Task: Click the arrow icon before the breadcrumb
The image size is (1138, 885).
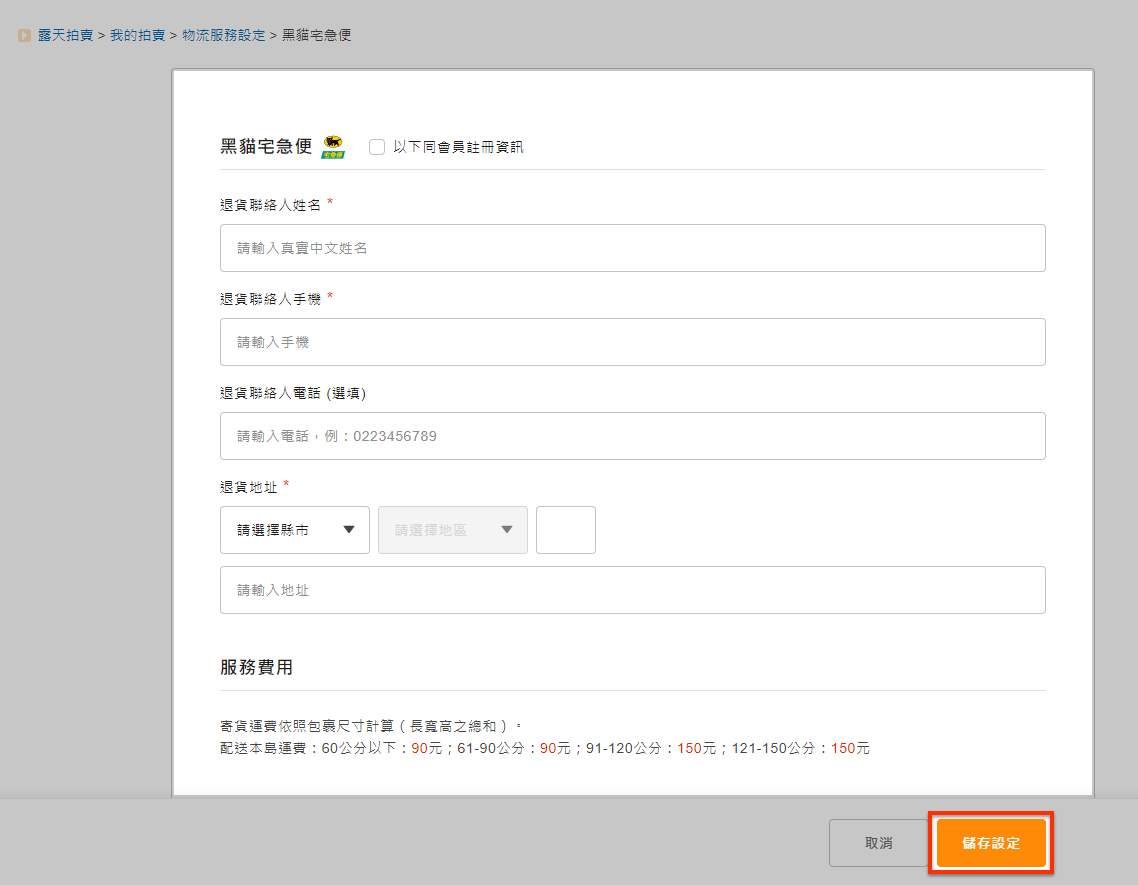Action: click(x=24, y=36)
